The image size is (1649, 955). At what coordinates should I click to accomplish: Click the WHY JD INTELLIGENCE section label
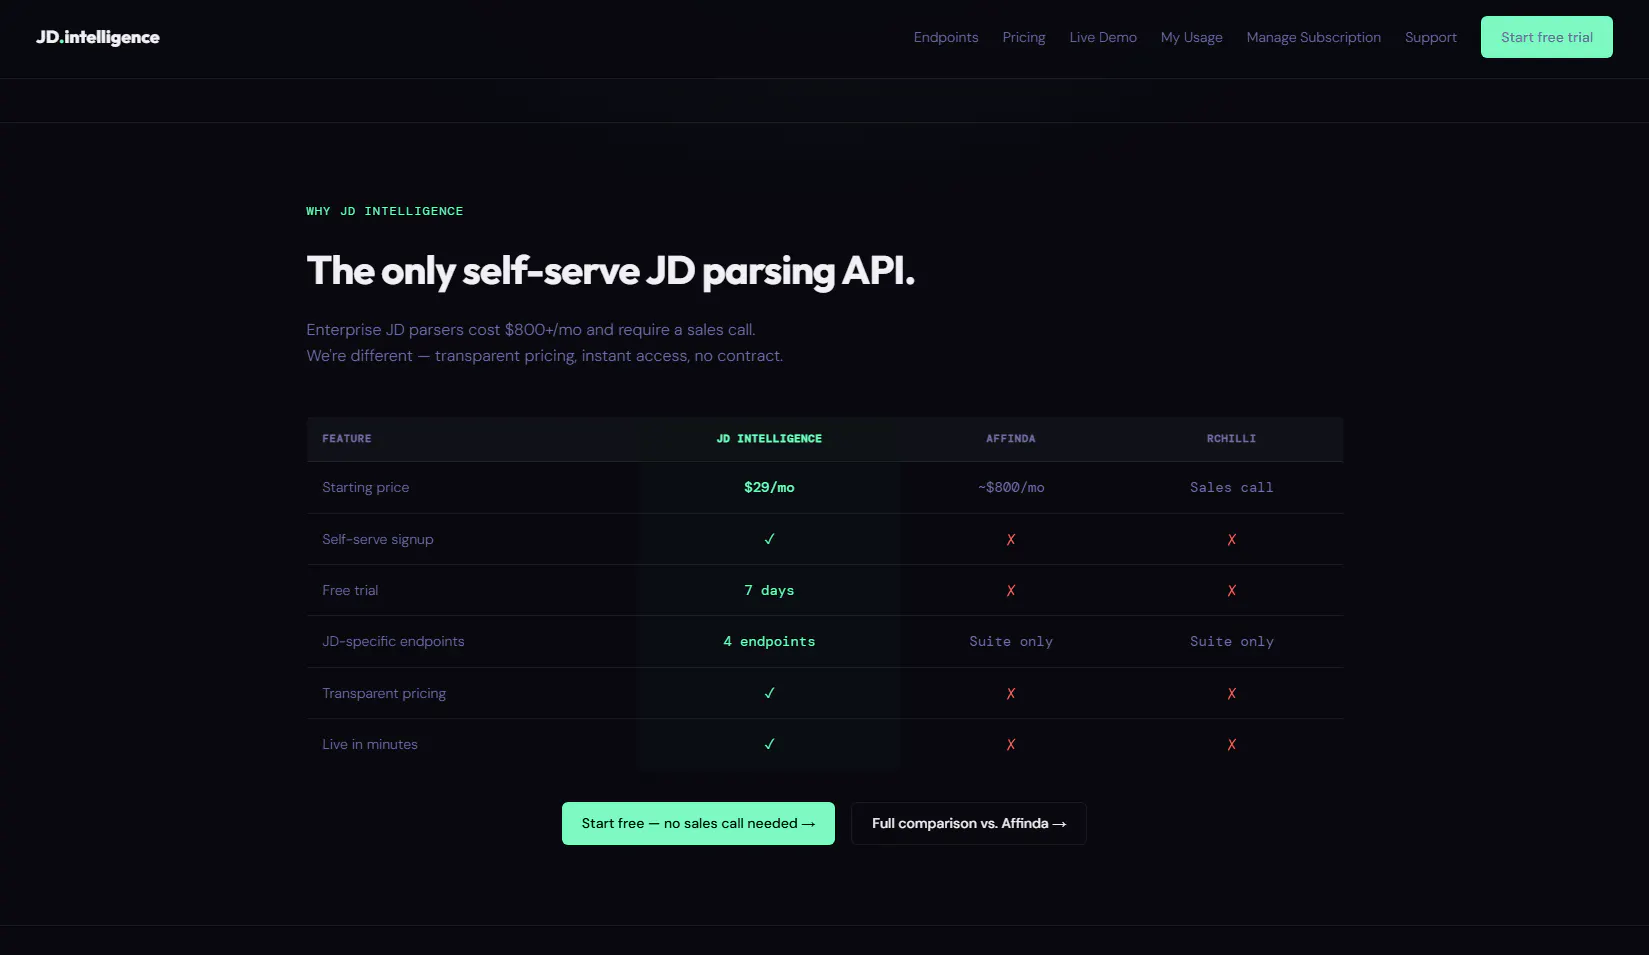(x=385, y=211)
